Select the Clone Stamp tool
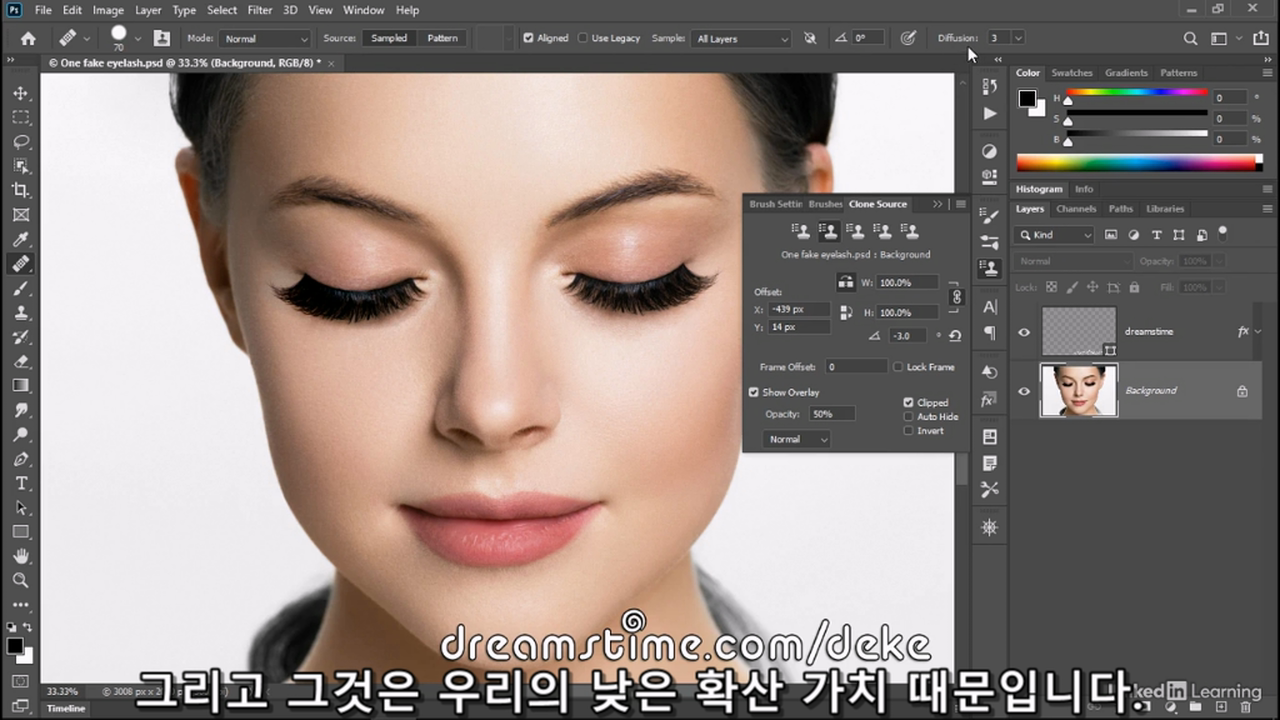 [x=21, y=312]
